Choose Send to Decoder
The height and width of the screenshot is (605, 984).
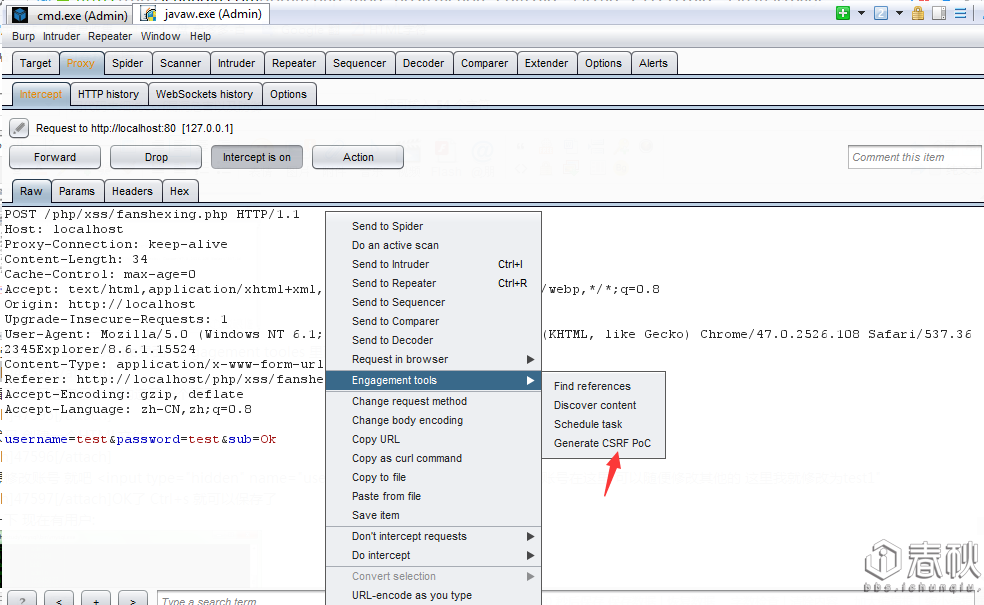434,340
